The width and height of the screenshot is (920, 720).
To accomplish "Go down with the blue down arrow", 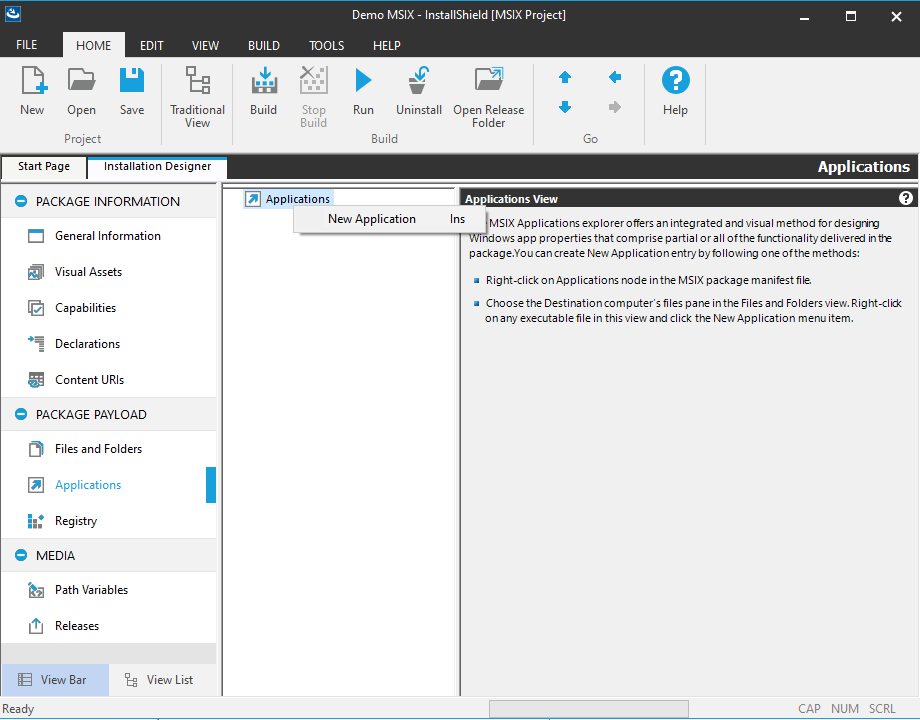I will click(565, 107).
